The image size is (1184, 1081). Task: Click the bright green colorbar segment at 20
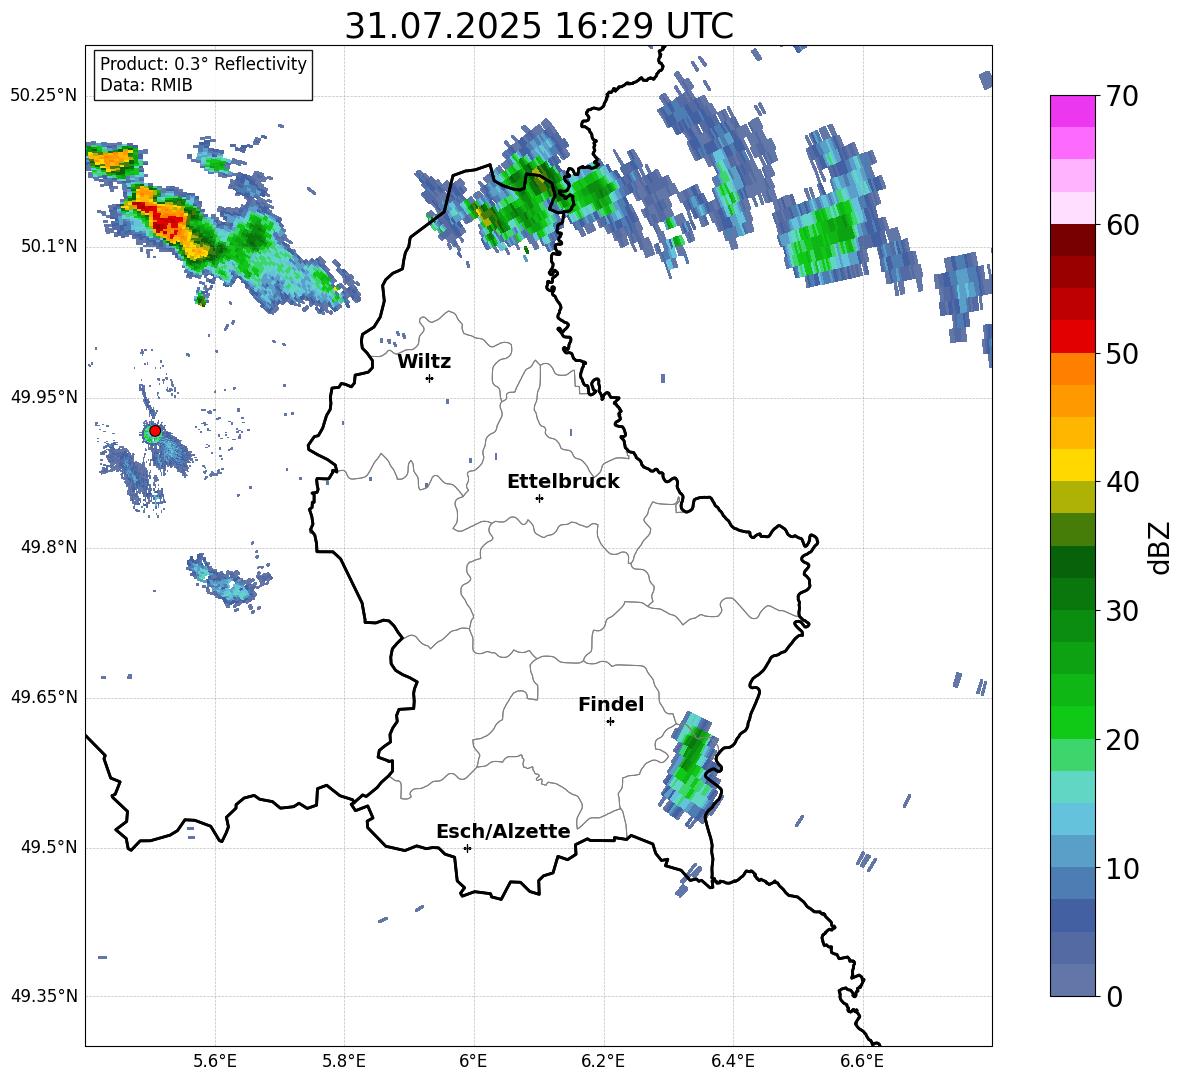pyautogui.click(x=1072, y=722)
